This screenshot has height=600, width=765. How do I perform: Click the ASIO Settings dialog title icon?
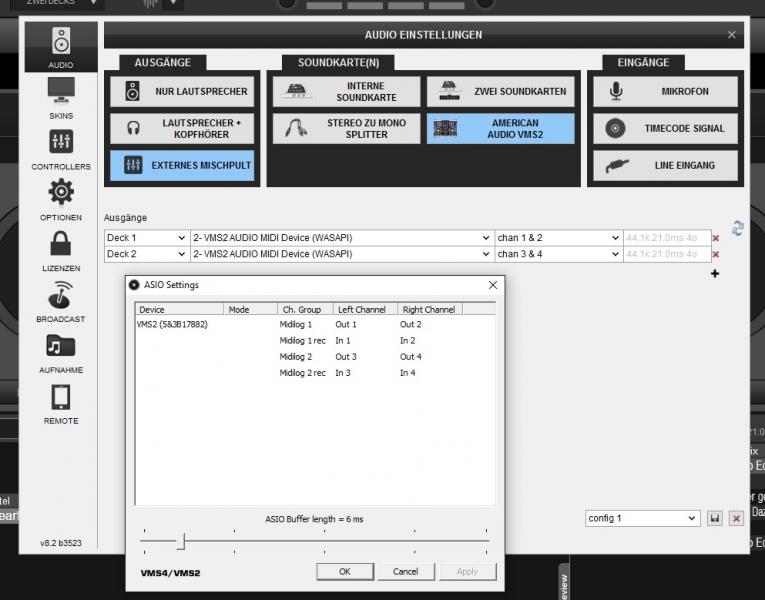tap(134, 285)
